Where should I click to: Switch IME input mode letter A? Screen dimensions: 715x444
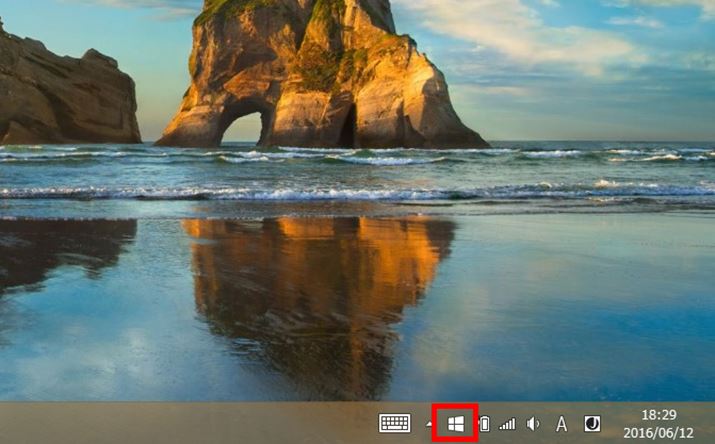(561, 424)
